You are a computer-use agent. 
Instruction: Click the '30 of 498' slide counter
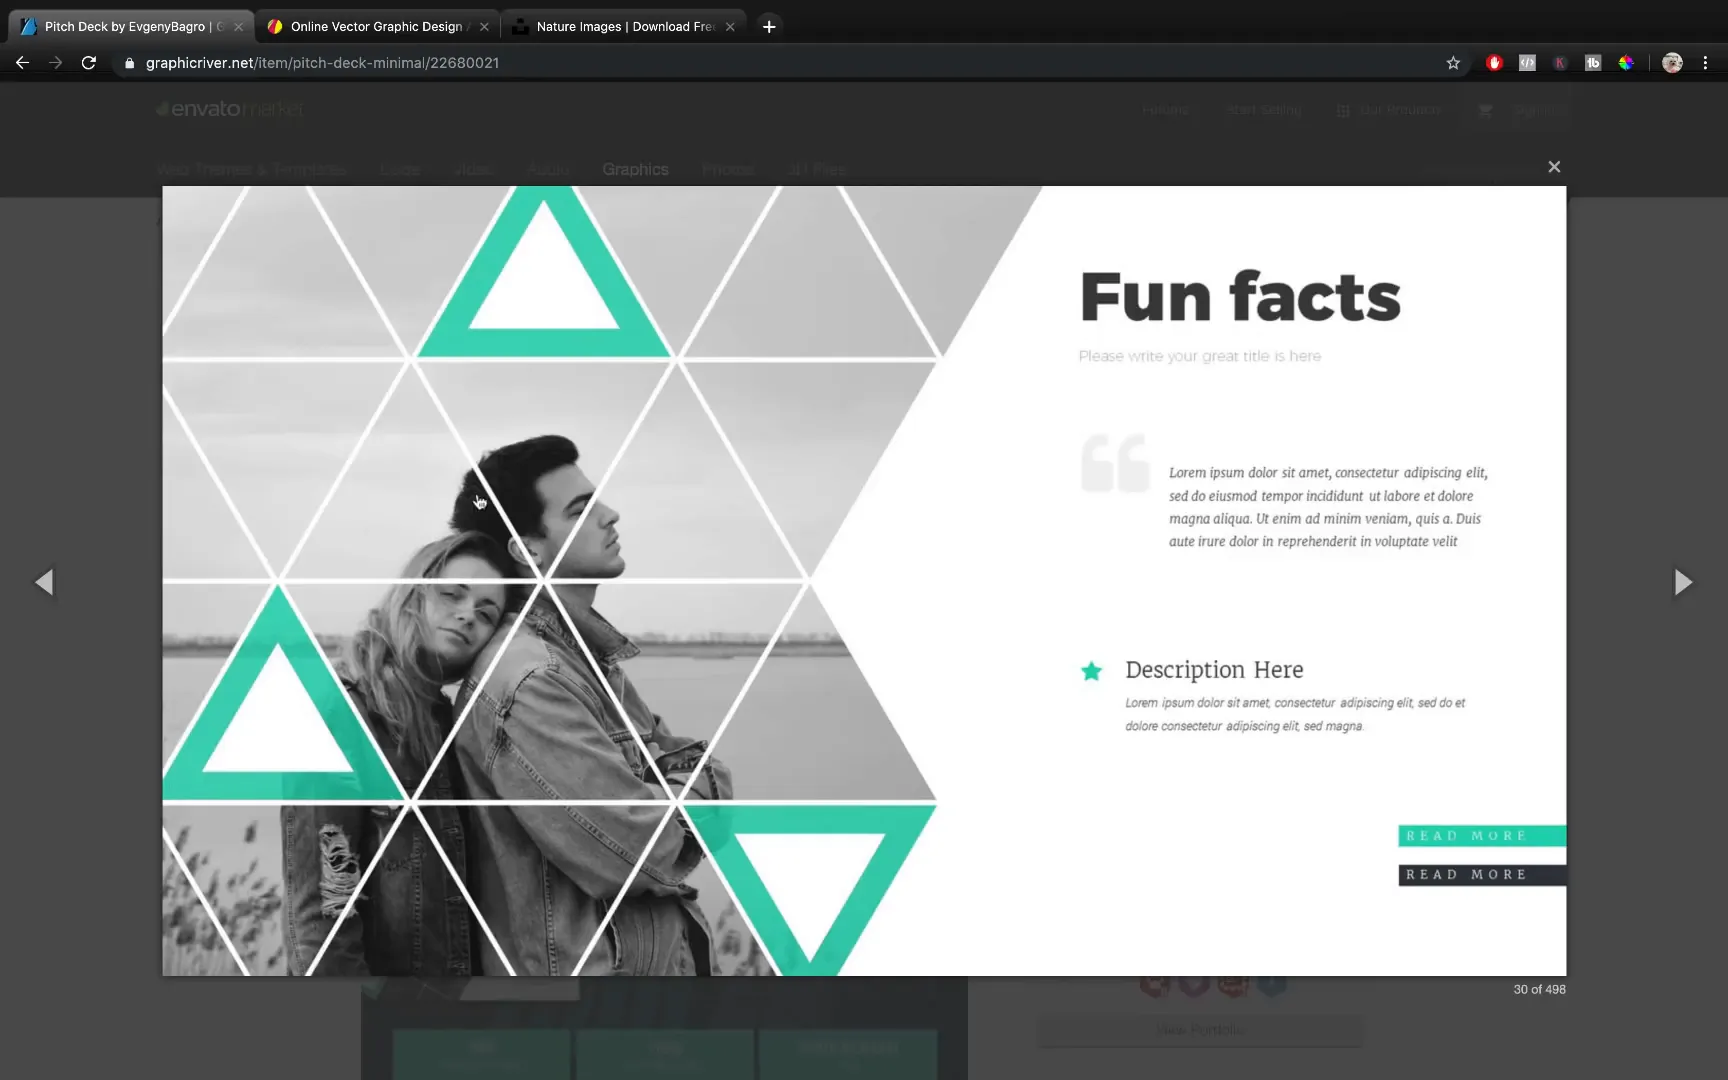(x=1539, y=989)
